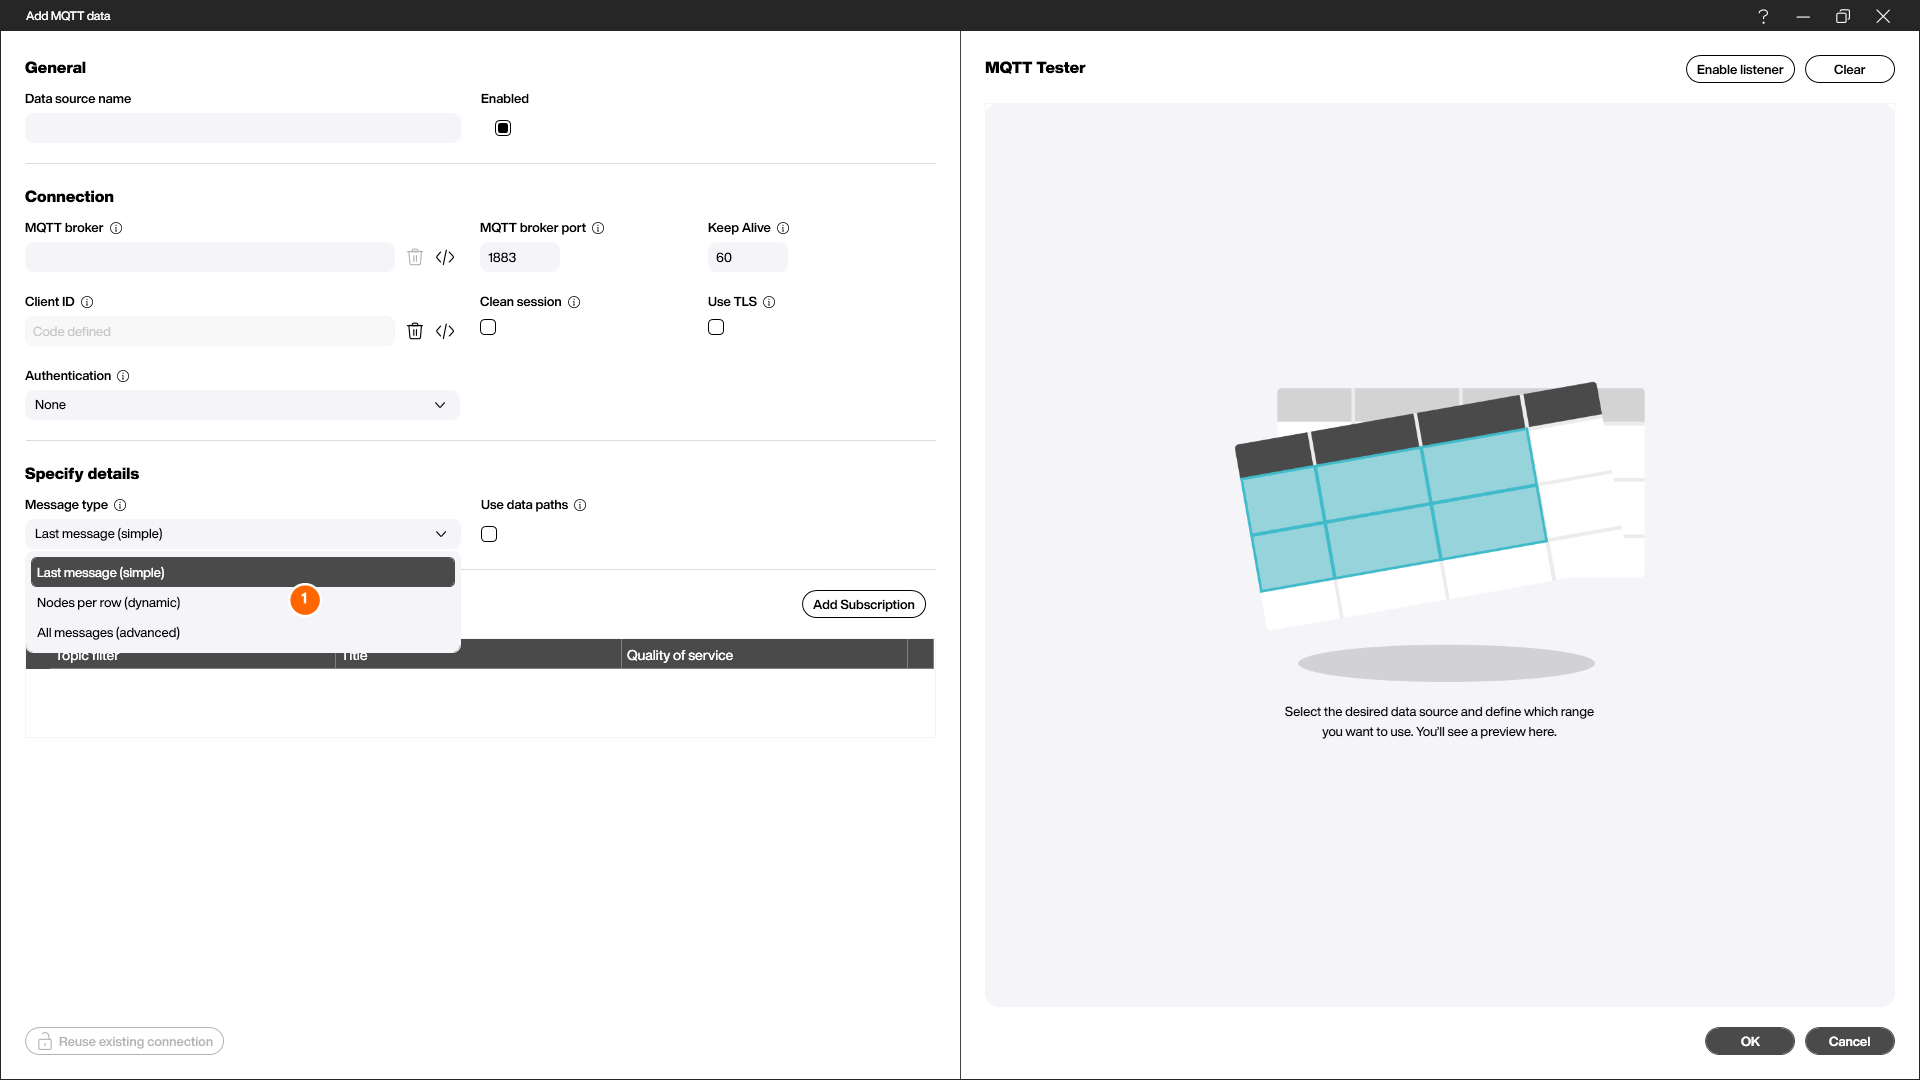This screenshot has height=1080, width=1920.
Task: Select Last message (simple) option
Action: point(243,573)
